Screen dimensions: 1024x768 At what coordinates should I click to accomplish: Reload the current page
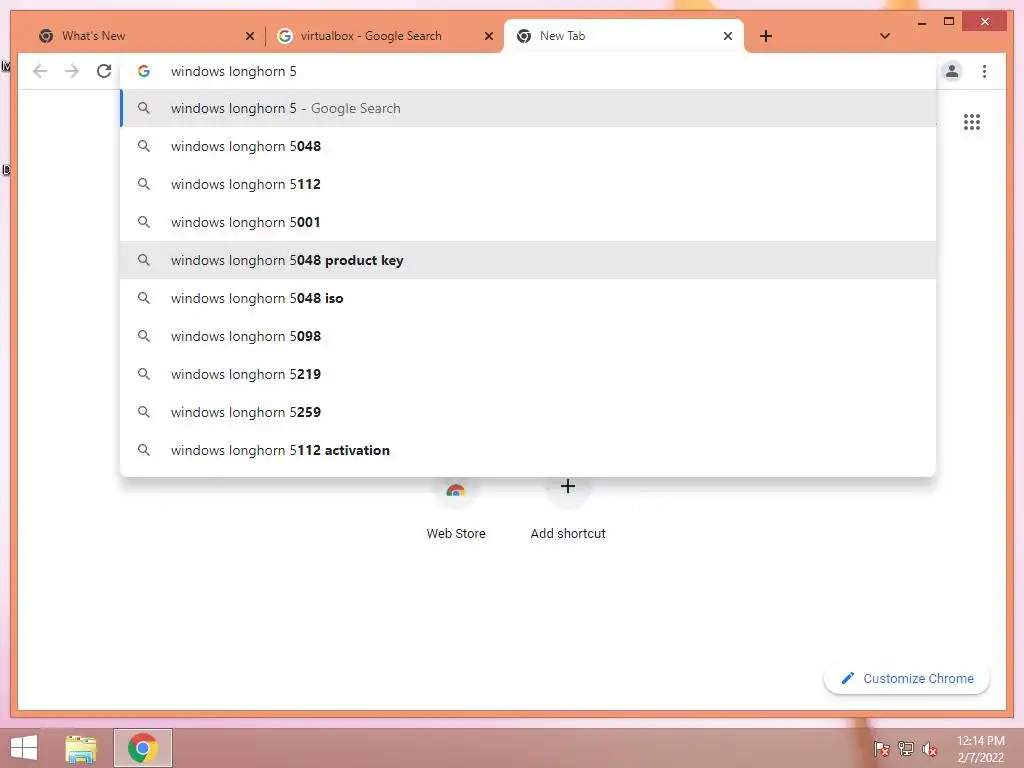tap(104, 71)
